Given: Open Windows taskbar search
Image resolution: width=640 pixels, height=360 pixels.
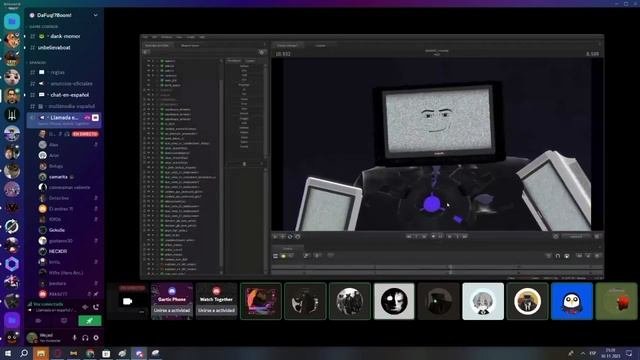Looking at the screenshot, I should [24, 353].
